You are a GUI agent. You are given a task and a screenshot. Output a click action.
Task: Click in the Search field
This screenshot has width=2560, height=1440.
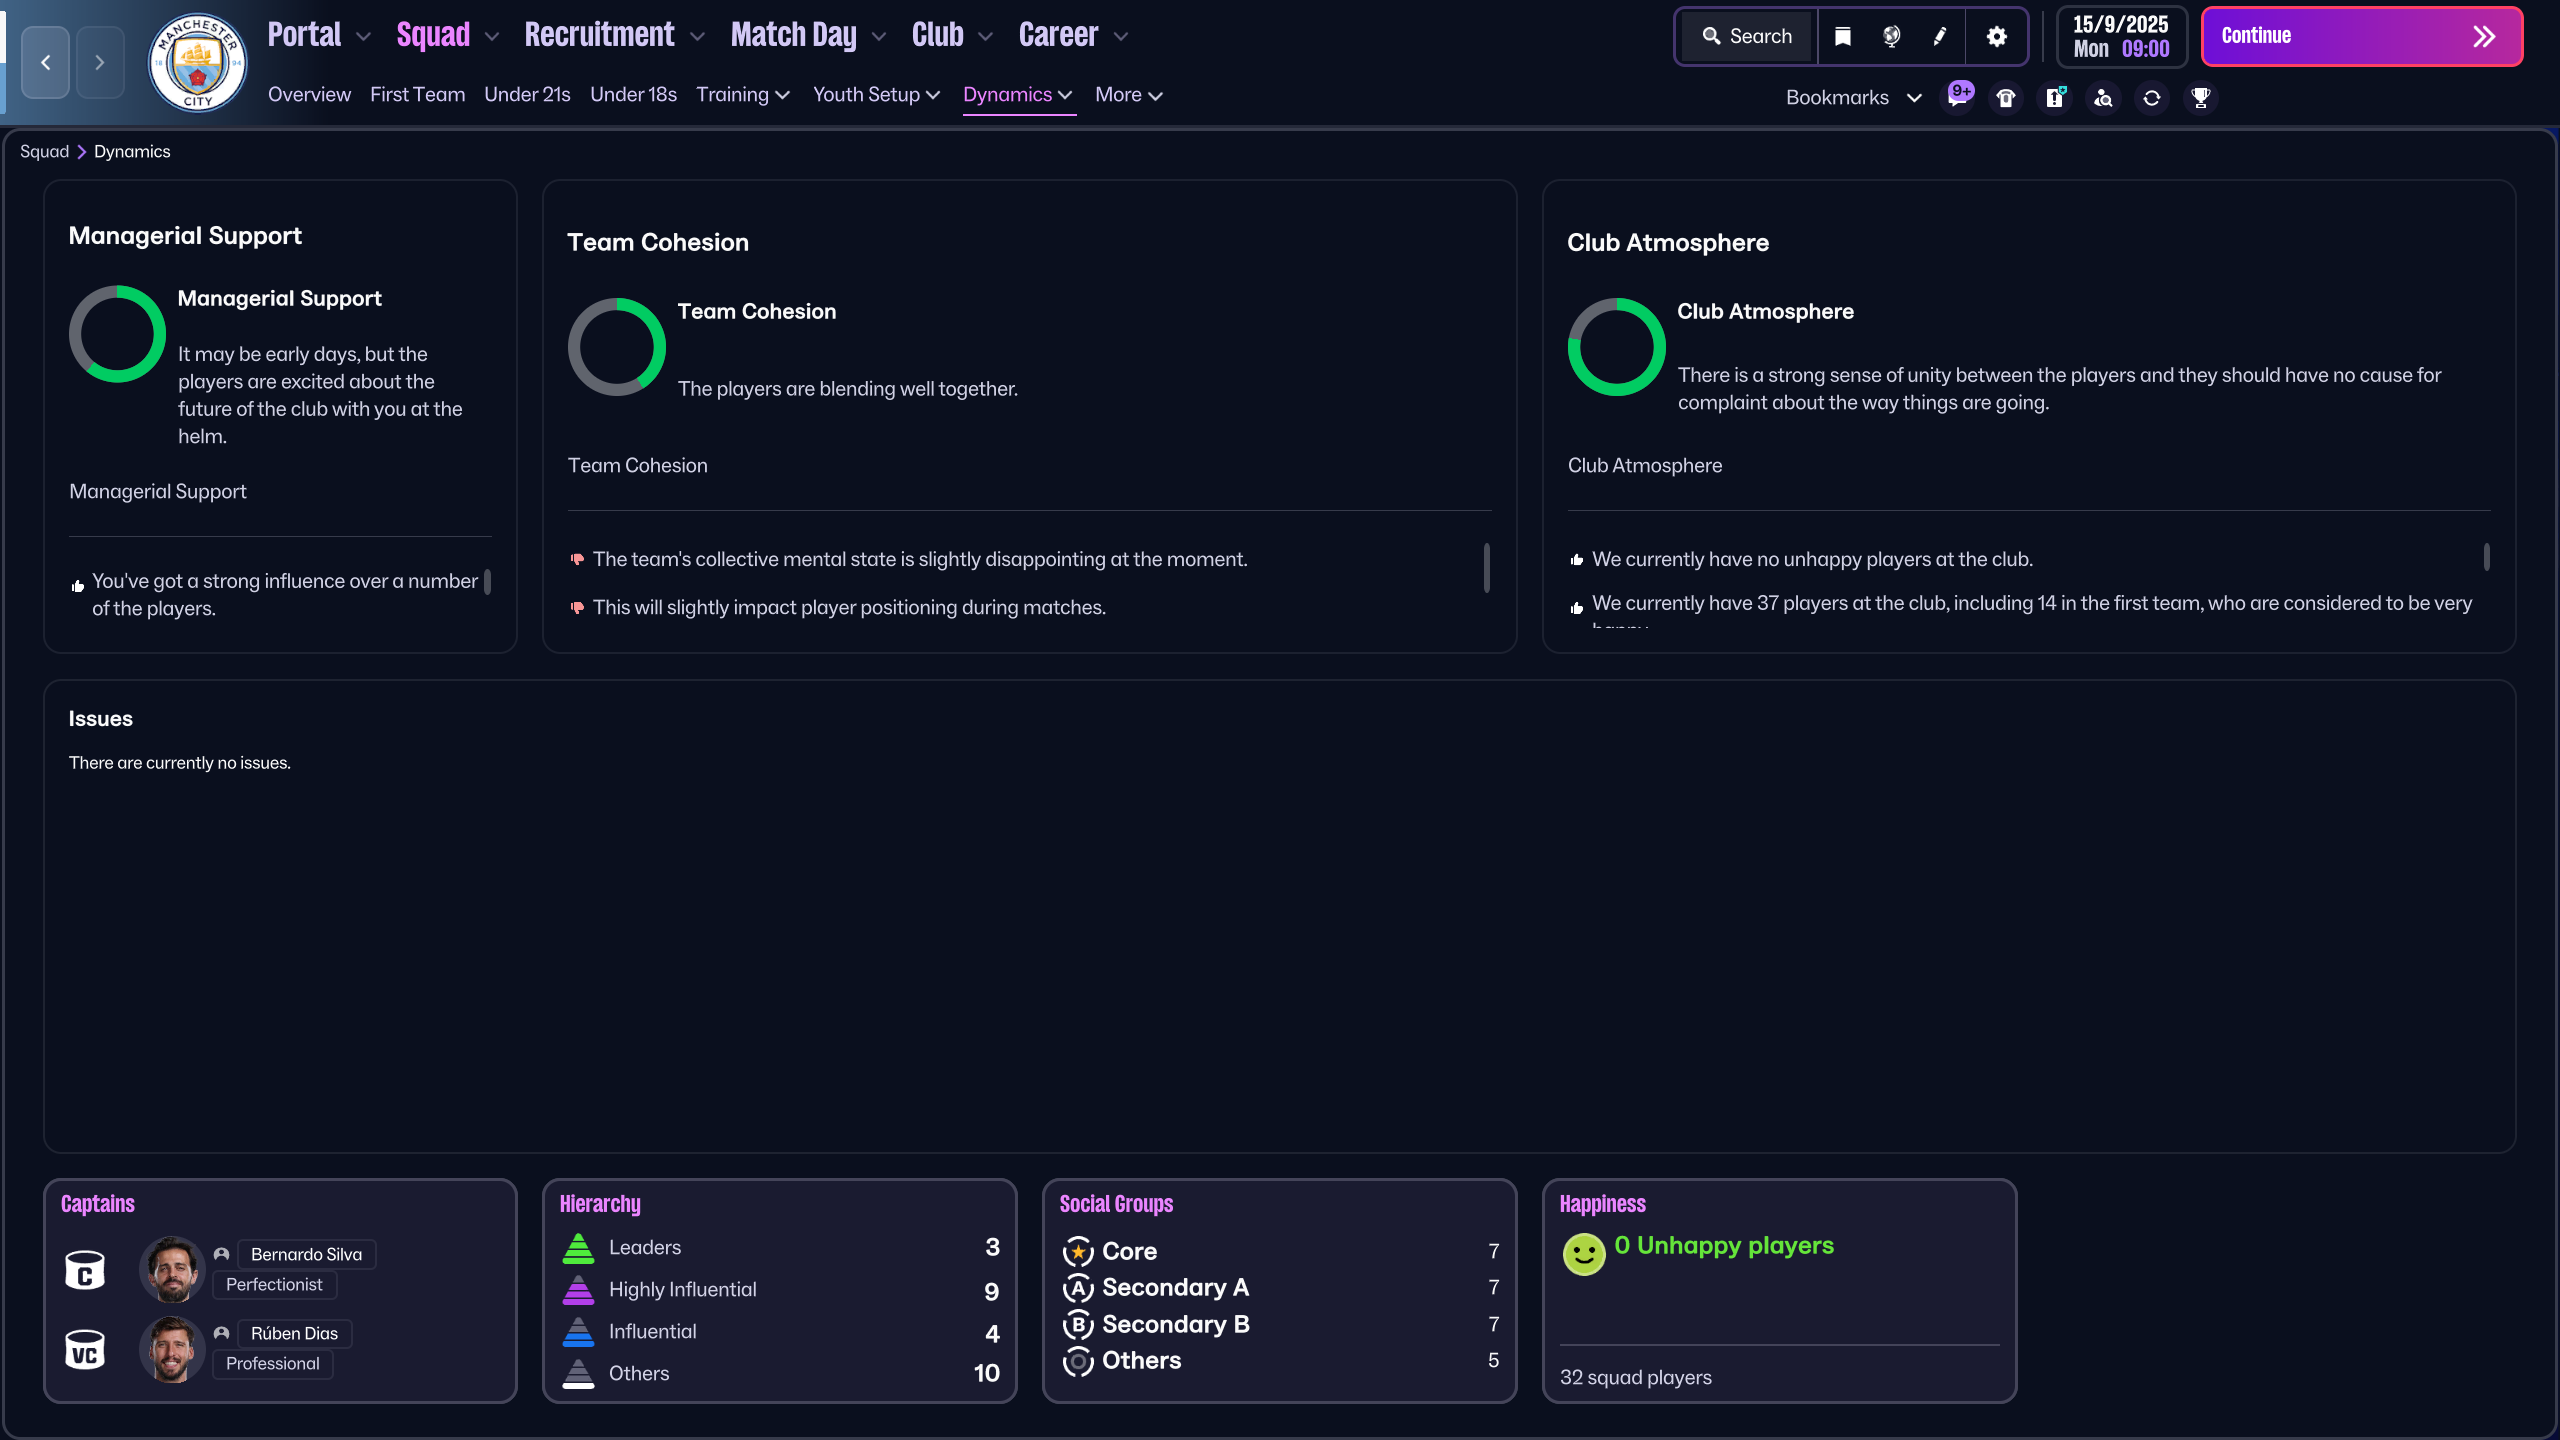tap(1748, 37)
